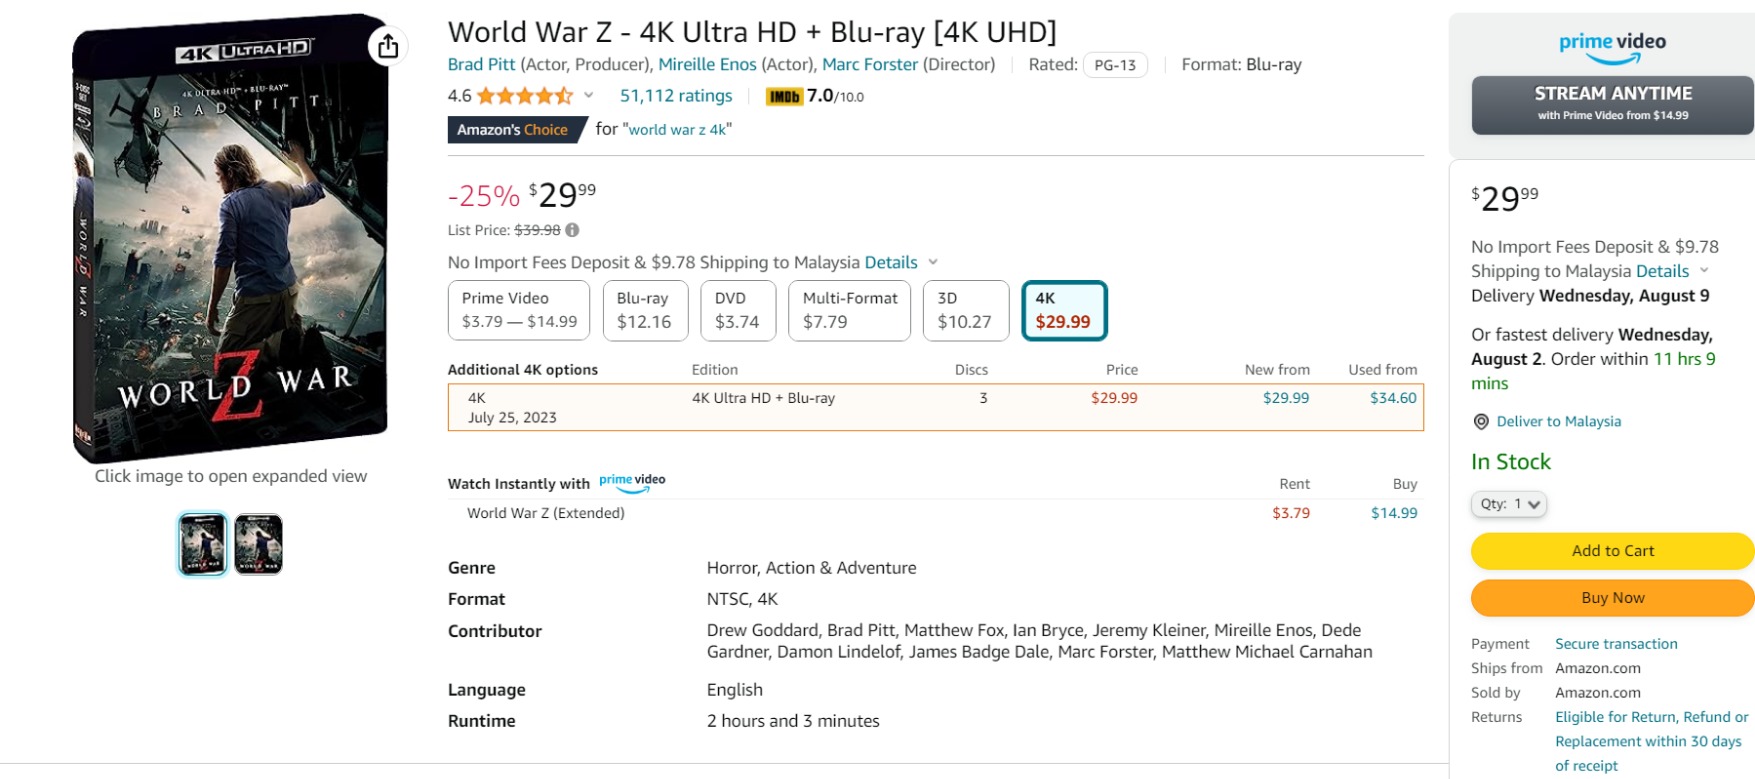
Task: Click the Prime Video logo in sidebar
Action: point(1612,47)
